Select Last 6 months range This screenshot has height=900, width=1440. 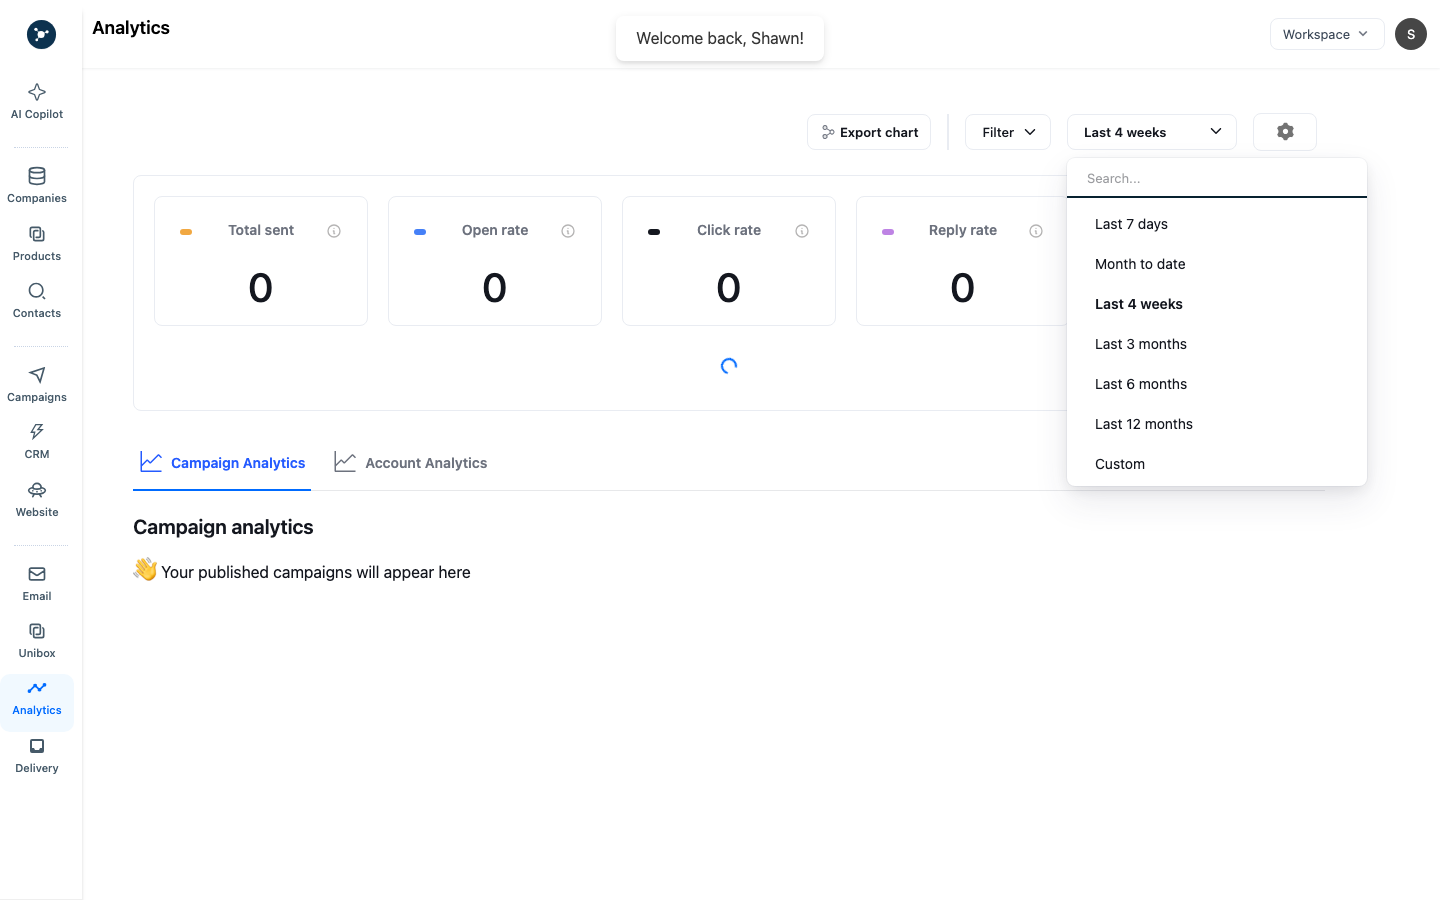pos(1217,384)
